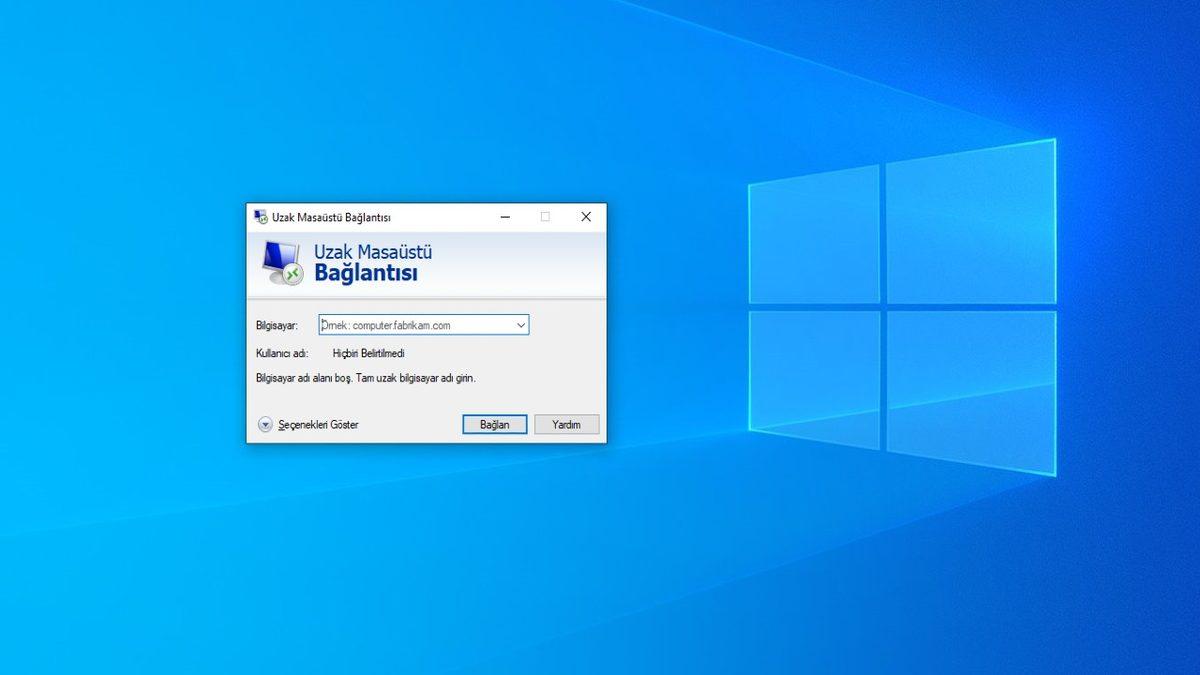Minimize the Uzak Masaüstü Bağlantısı window
1200x675 pixels.
(505, 217)
